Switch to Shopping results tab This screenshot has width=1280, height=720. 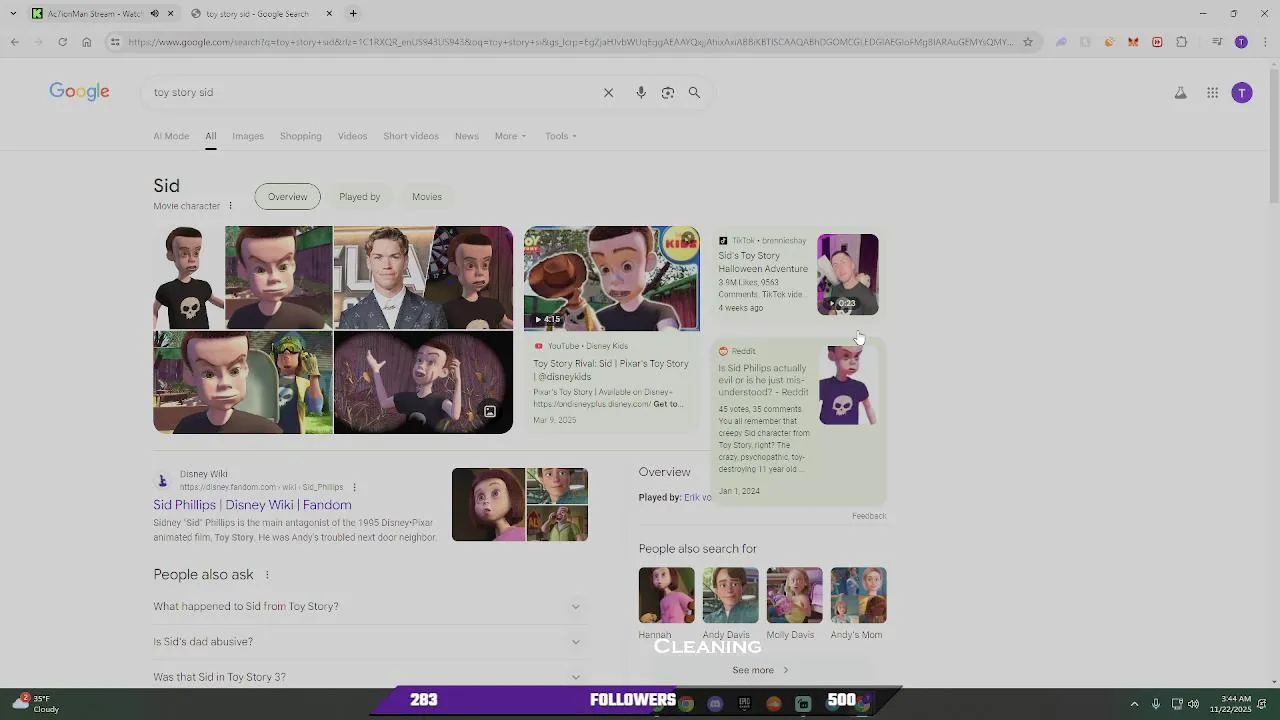coord(301,136)
